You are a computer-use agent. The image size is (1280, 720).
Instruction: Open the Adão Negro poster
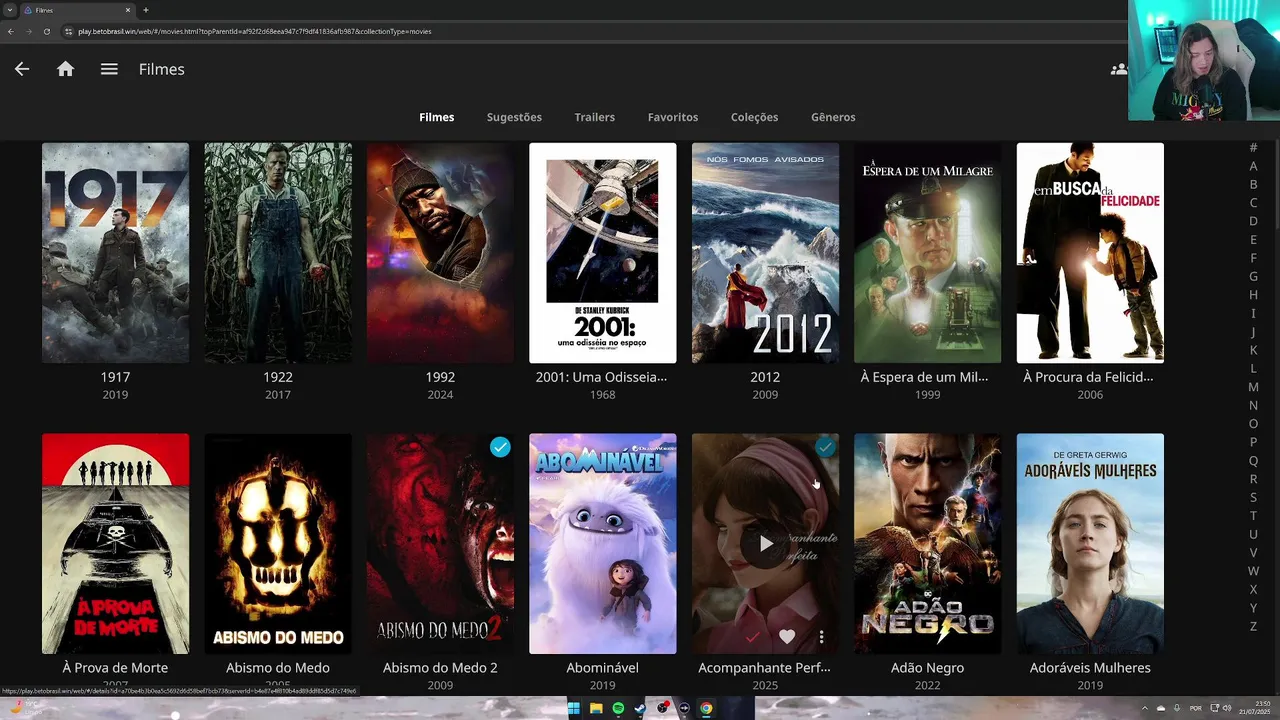pos(928,544)
